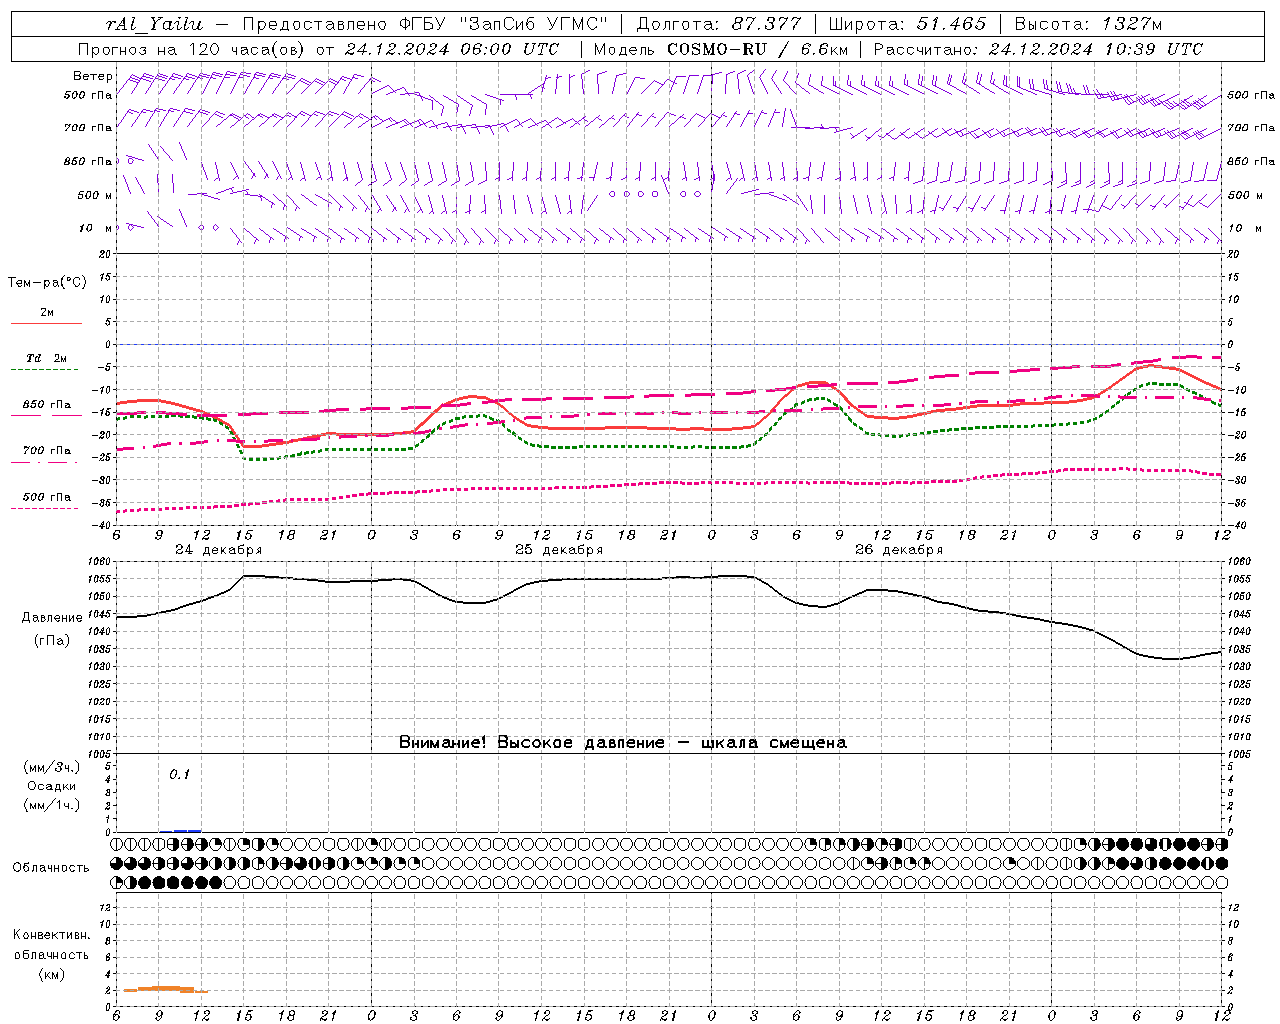Click the '700 гПа' temperature legend entry

click(x=47, y=451)
